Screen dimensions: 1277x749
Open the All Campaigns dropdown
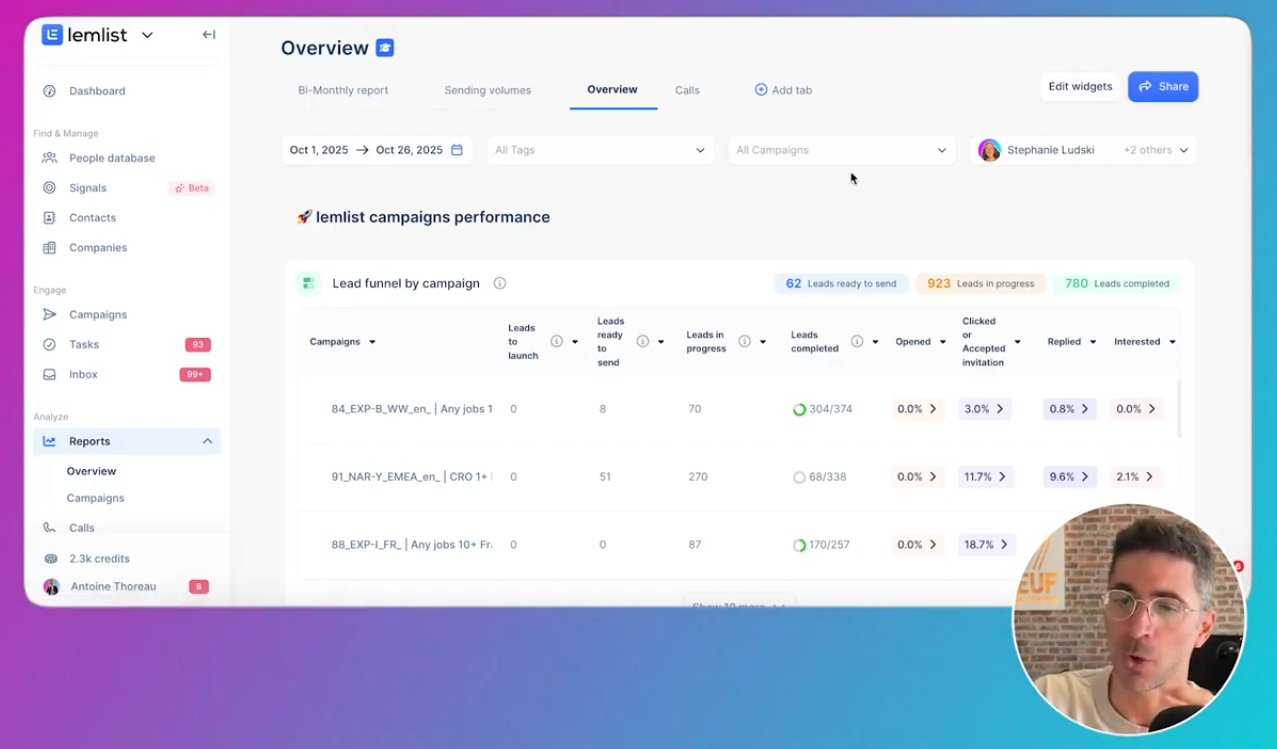[841, 150]
